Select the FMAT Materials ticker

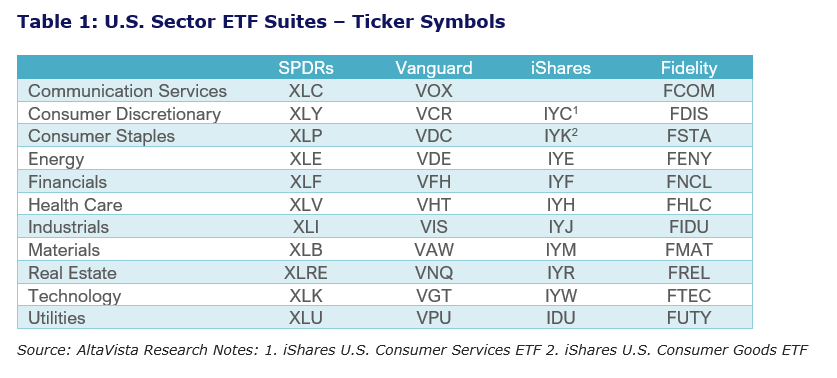[x=689, y=250]
